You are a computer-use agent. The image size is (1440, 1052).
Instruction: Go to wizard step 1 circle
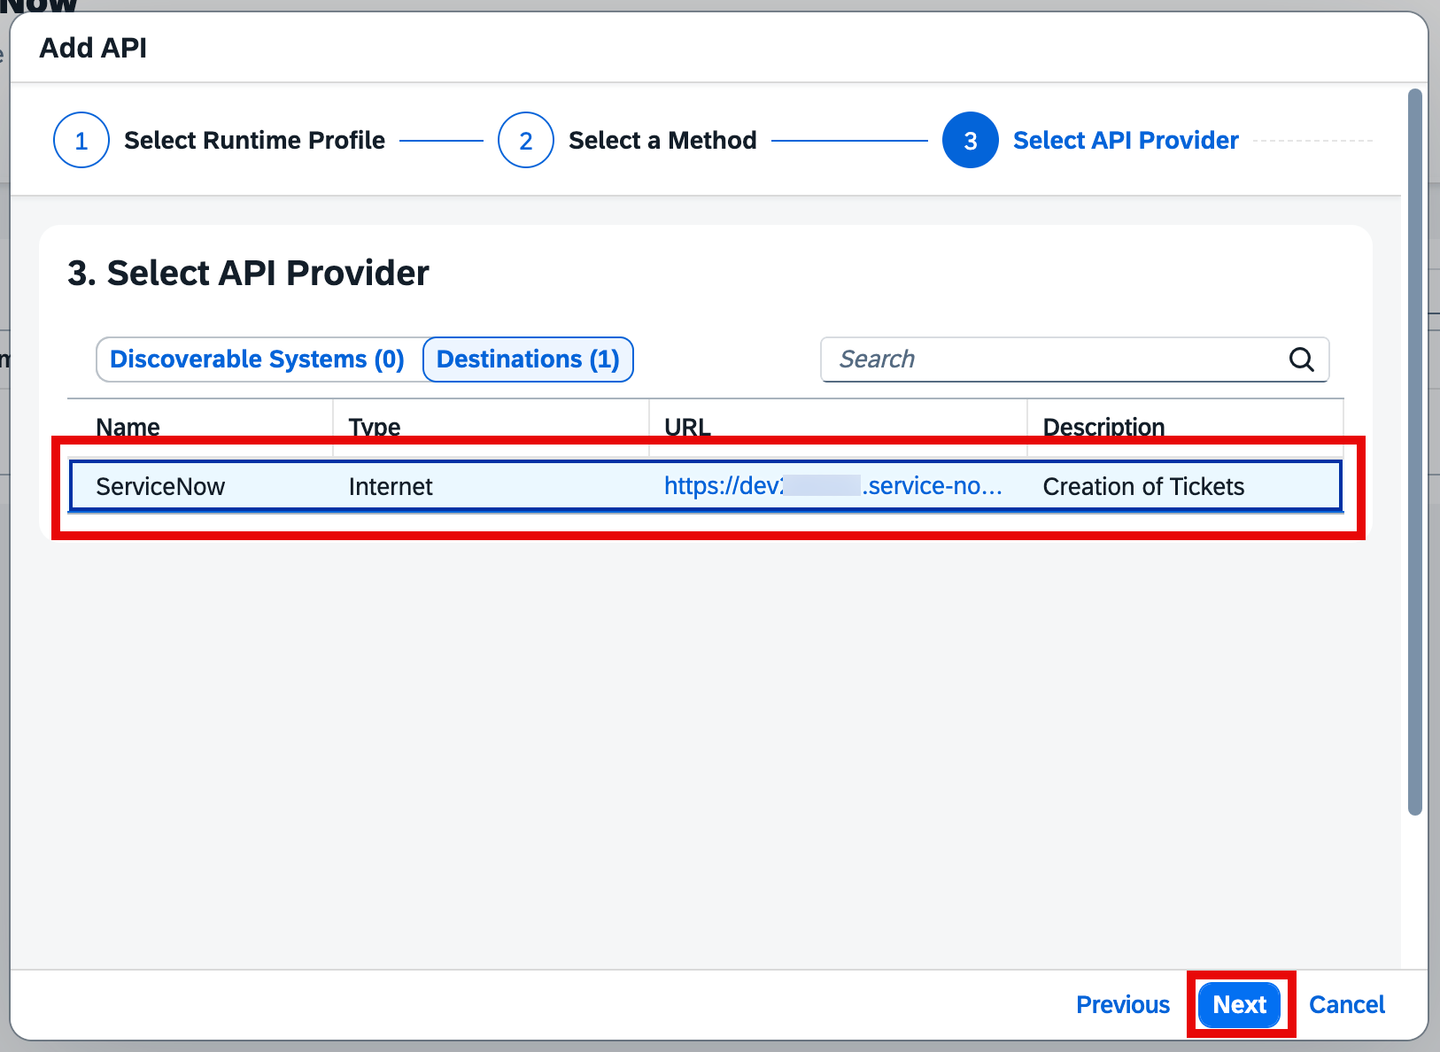(x=81, y=140)
